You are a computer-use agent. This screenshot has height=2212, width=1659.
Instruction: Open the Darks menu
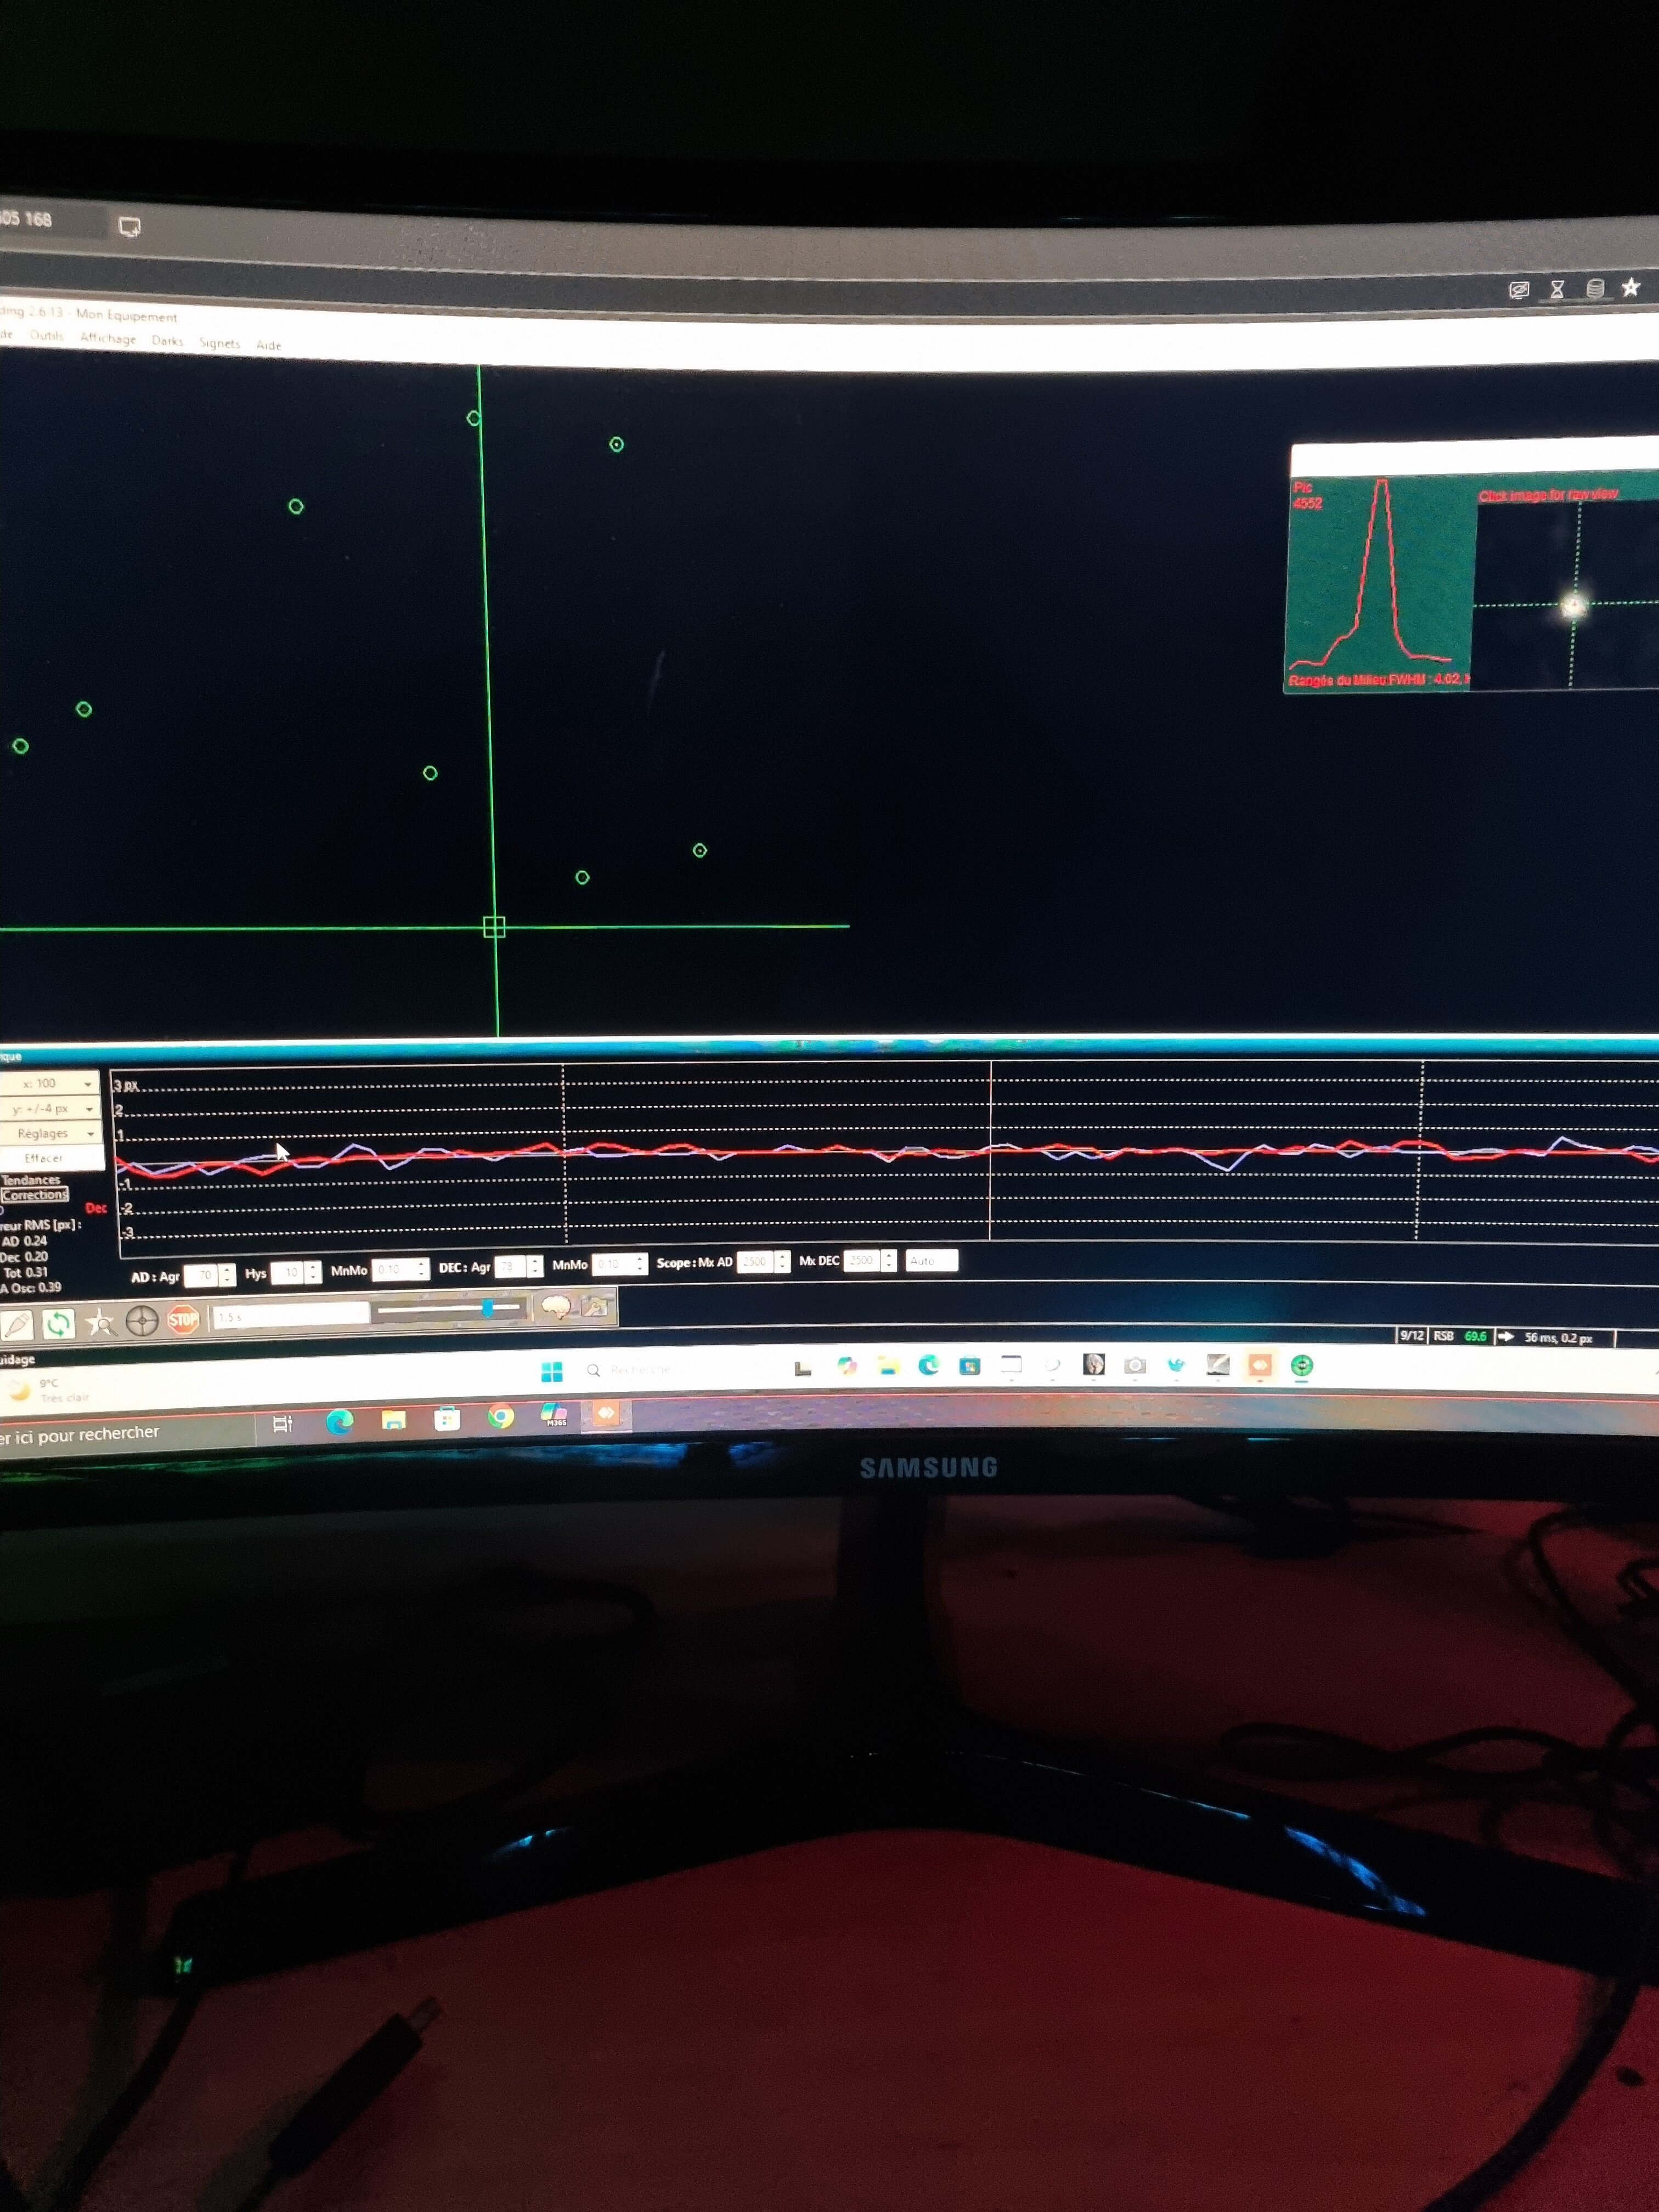click(167, 341)
